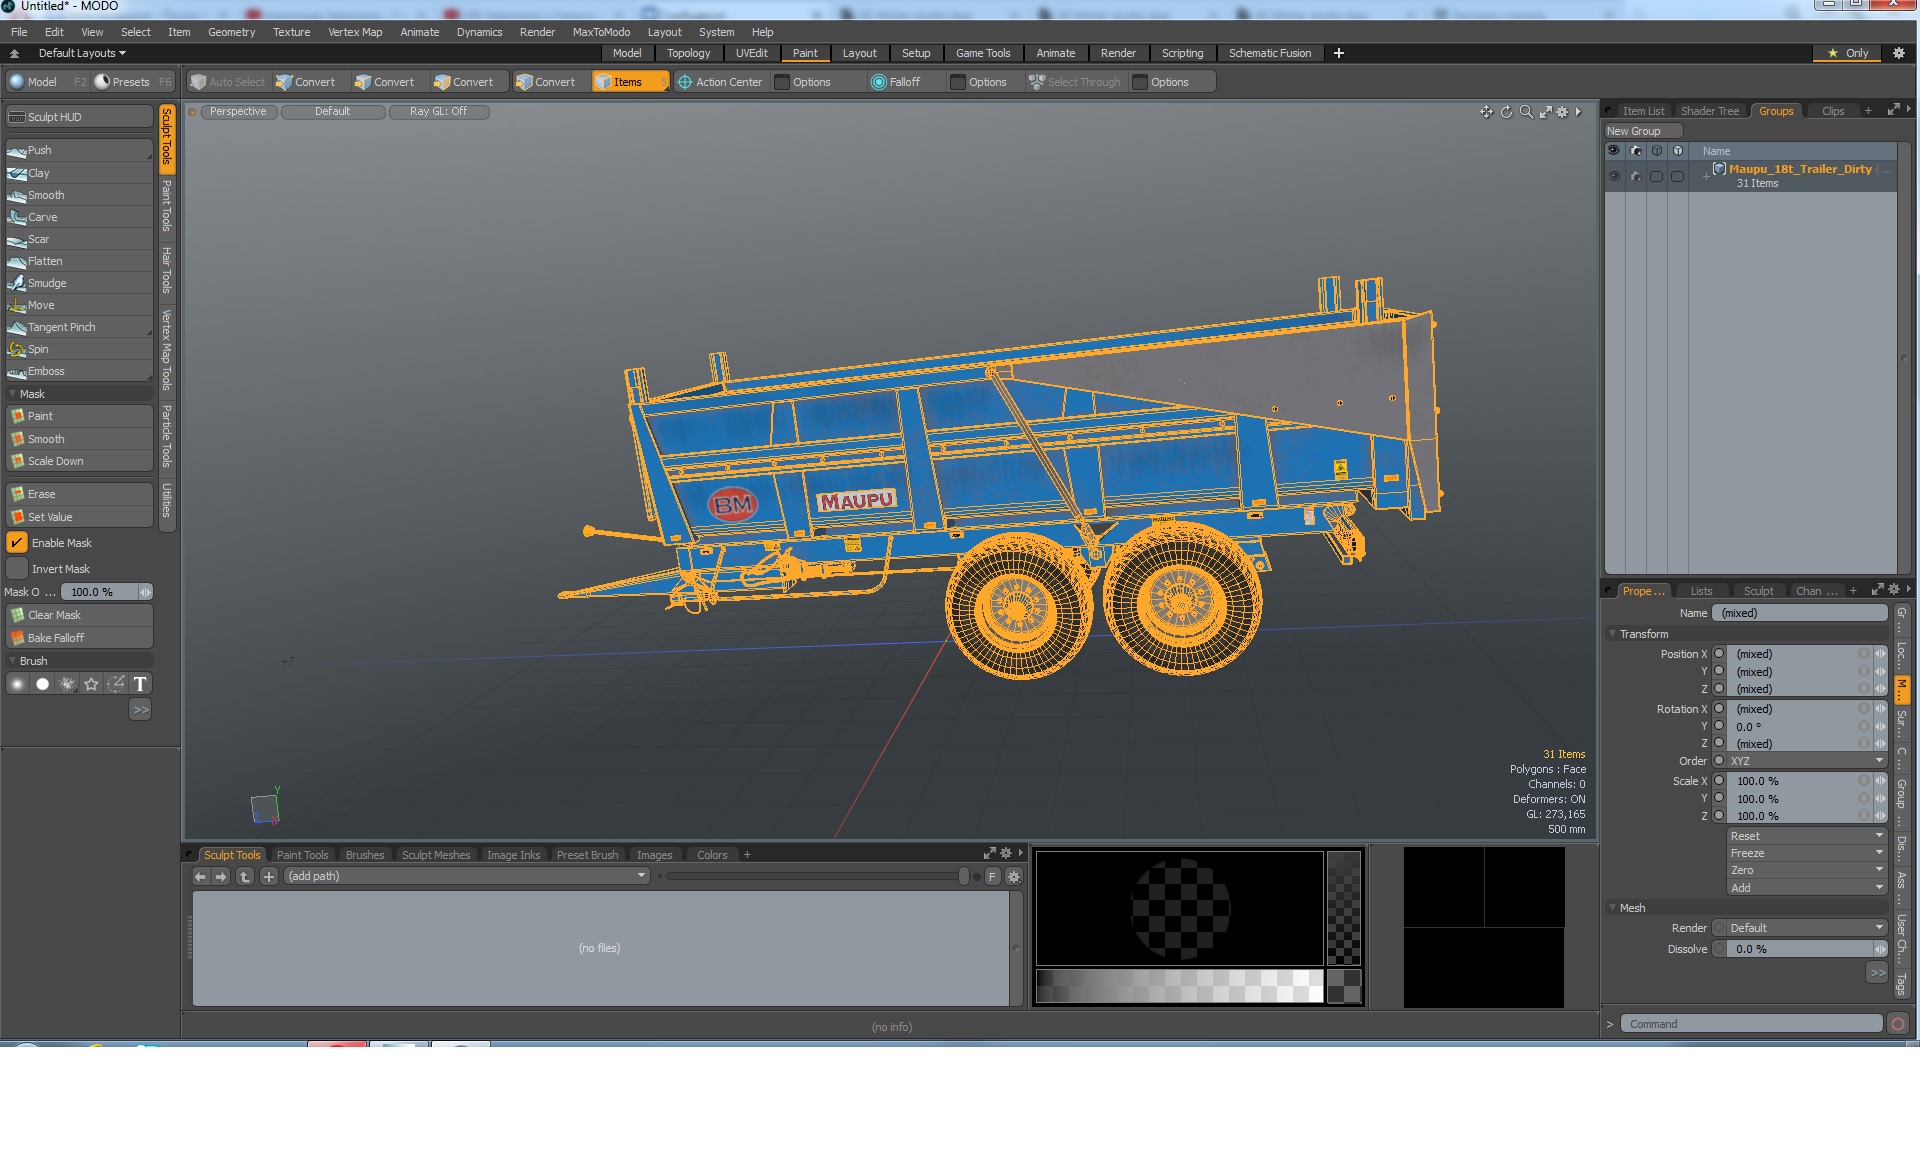Click the viewport zoom magnifier icon
This screenshot has height=1158, width=1920.
click(1526, 112)
